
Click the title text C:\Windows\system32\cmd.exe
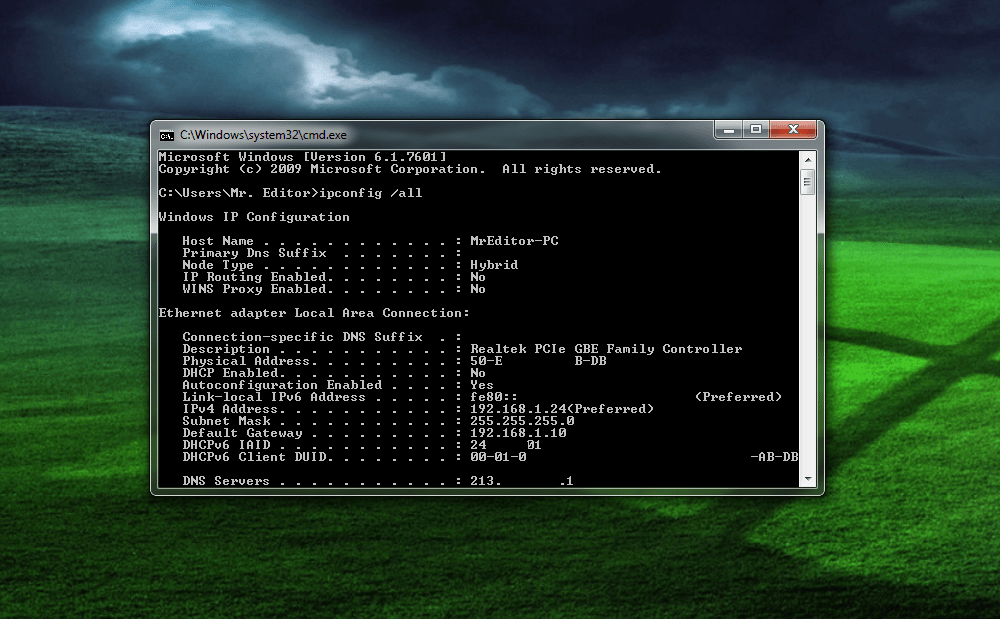click(x=263, y=135)
